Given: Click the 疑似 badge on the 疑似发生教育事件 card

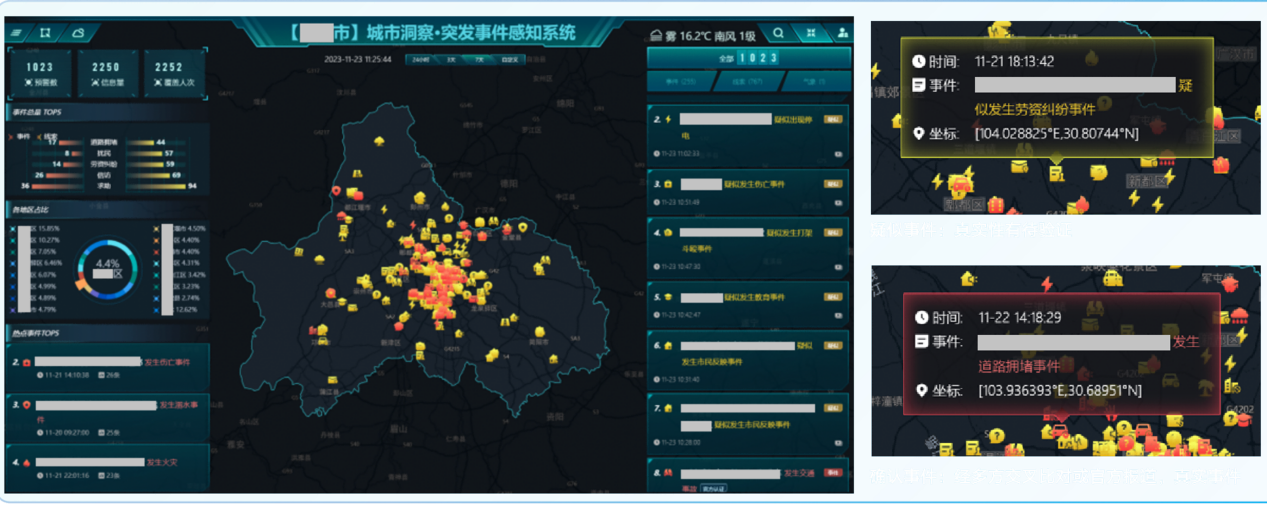Looking at the screenshot, I should 832,297.
